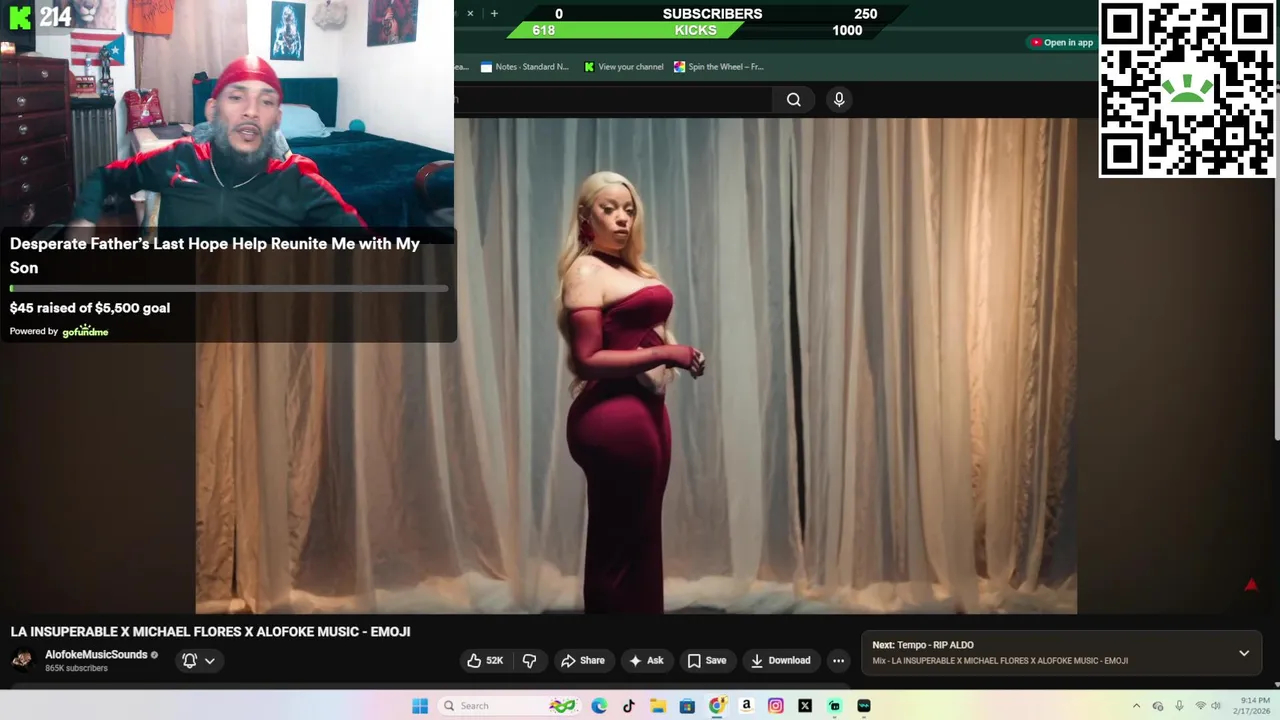Open Instagram from the taskbar
The height and width of the screenshot is (720, 1280).
click(776, 706)
